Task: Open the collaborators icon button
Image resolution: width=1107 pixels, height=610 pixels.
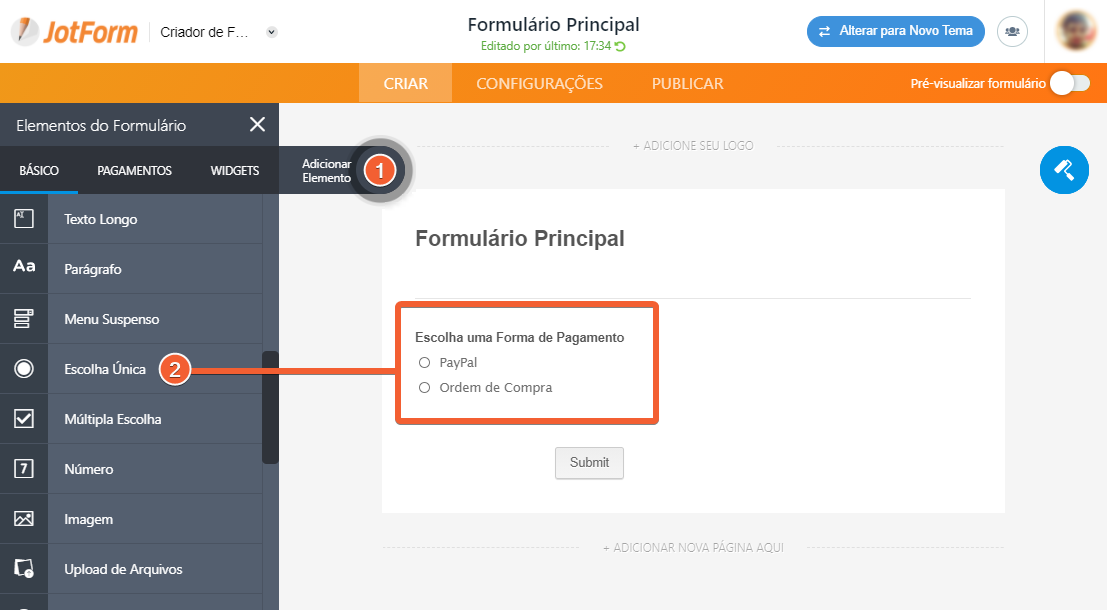Action: (1012, 32)
